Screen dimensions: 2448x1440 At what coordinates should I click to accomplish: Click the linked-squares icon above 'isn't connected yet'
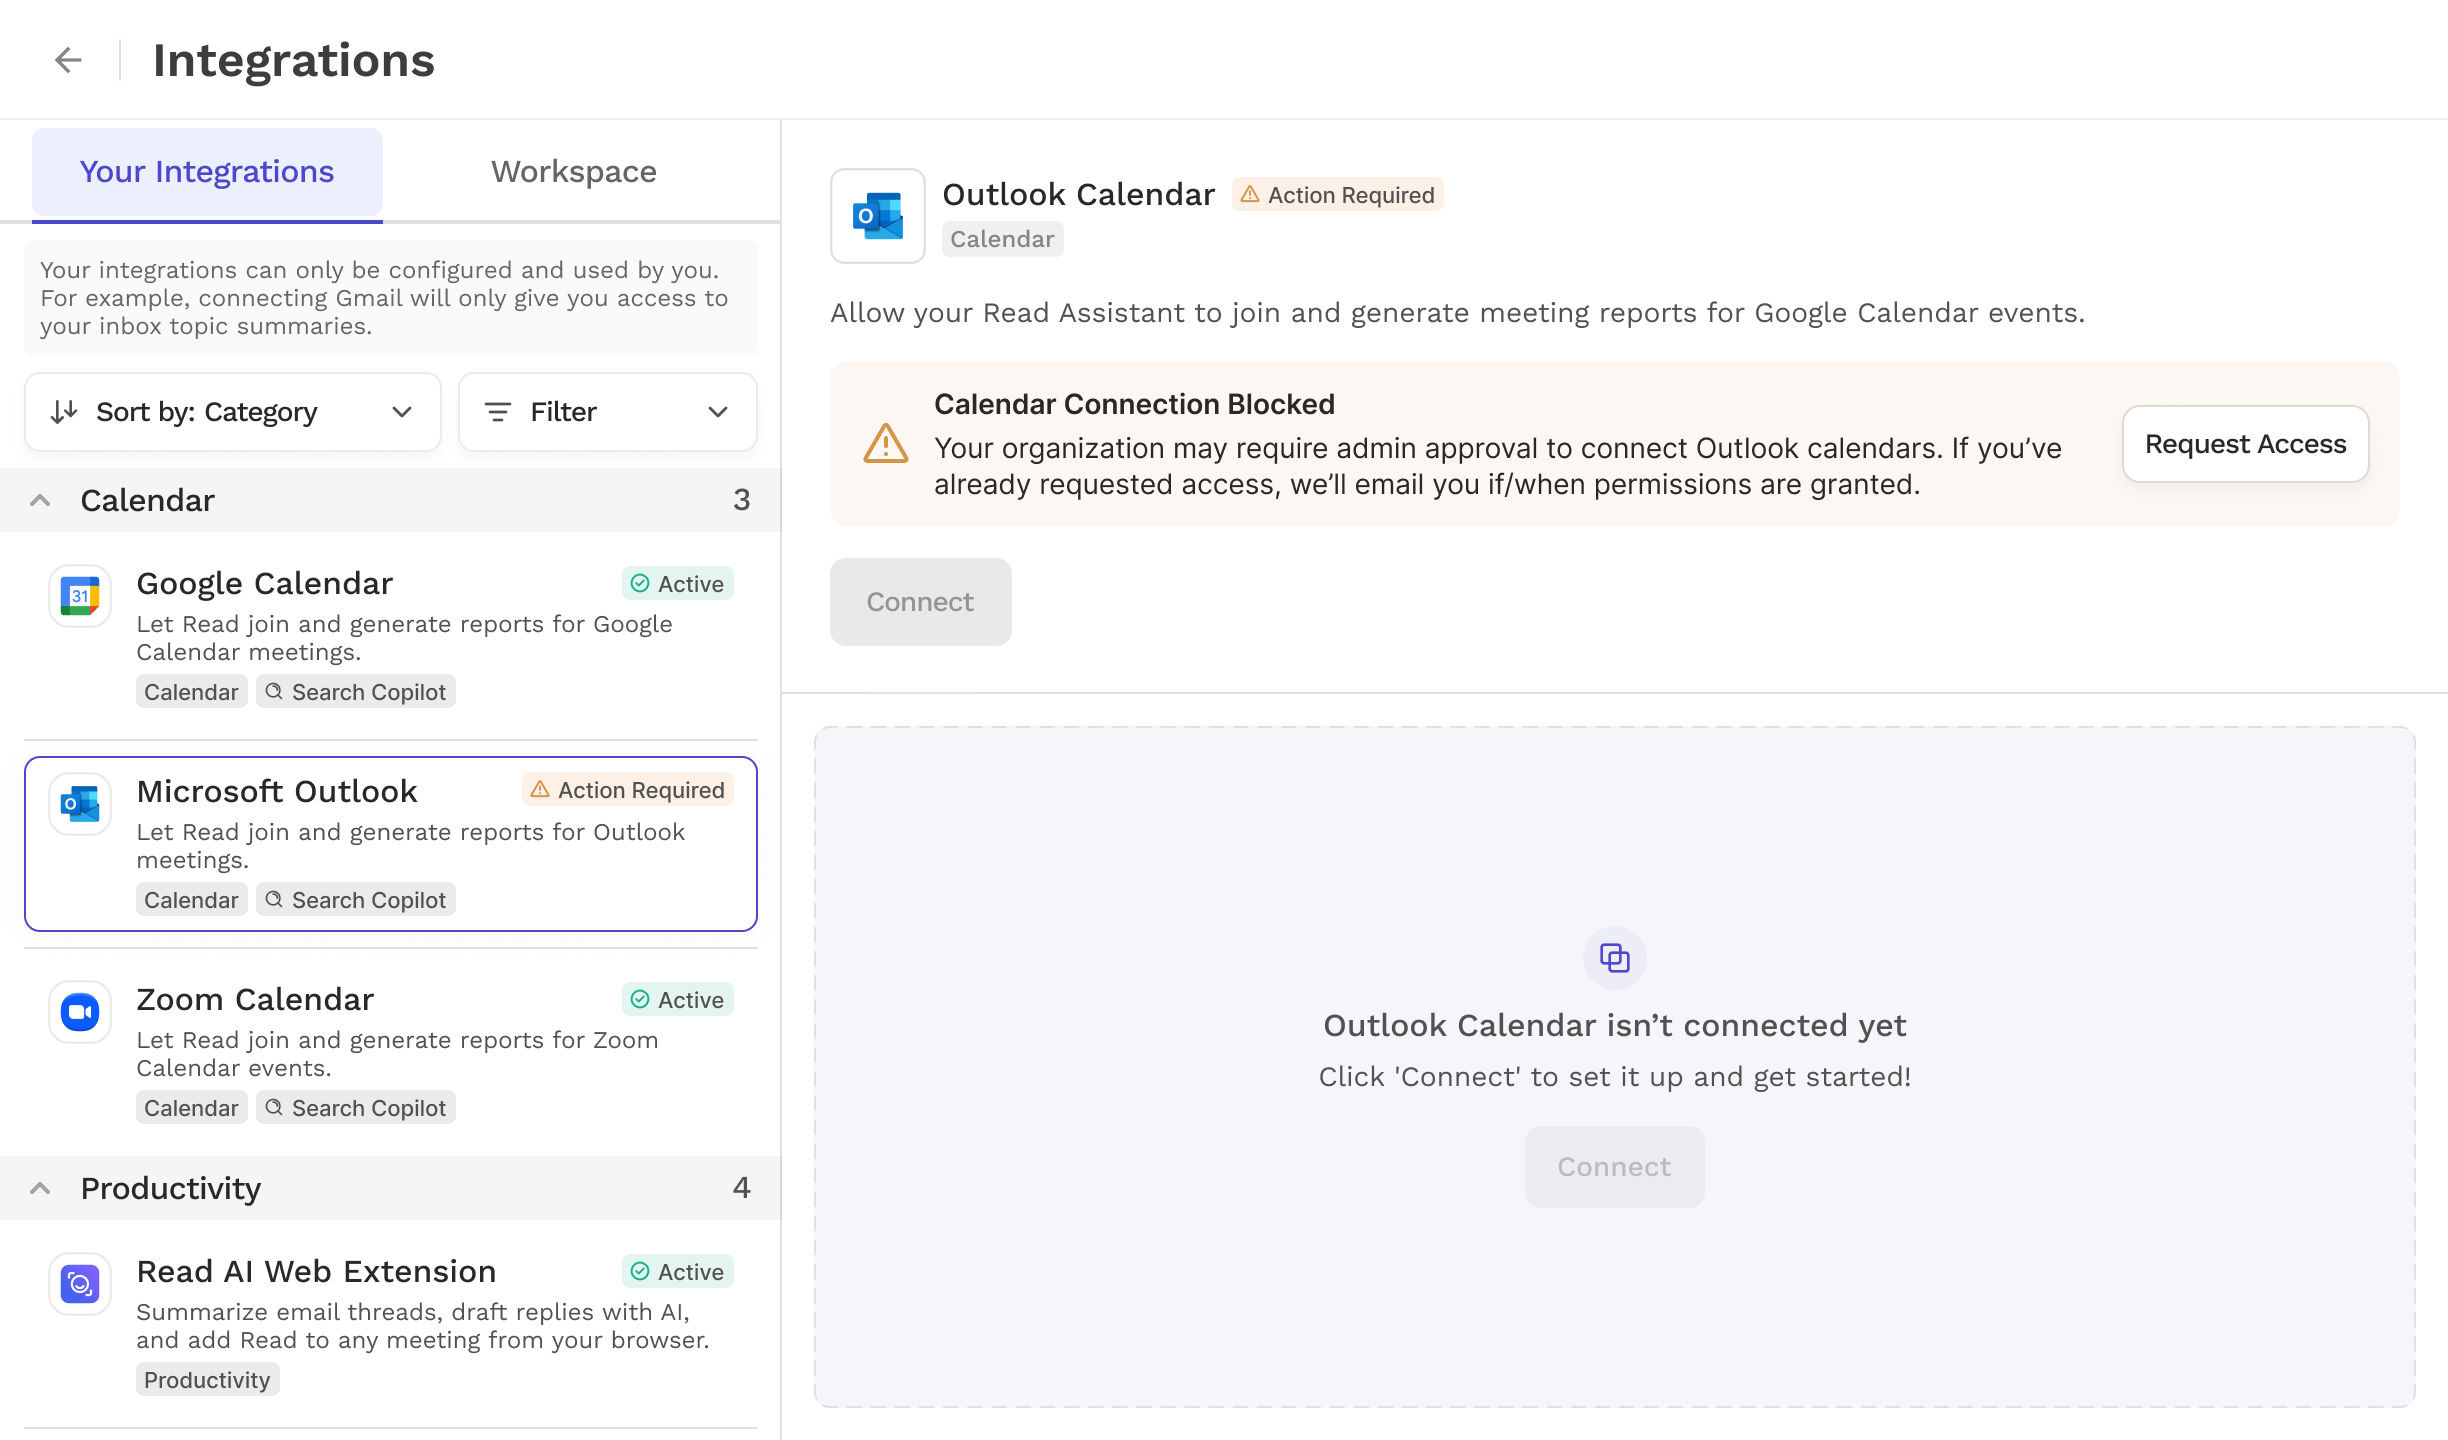1615,958
